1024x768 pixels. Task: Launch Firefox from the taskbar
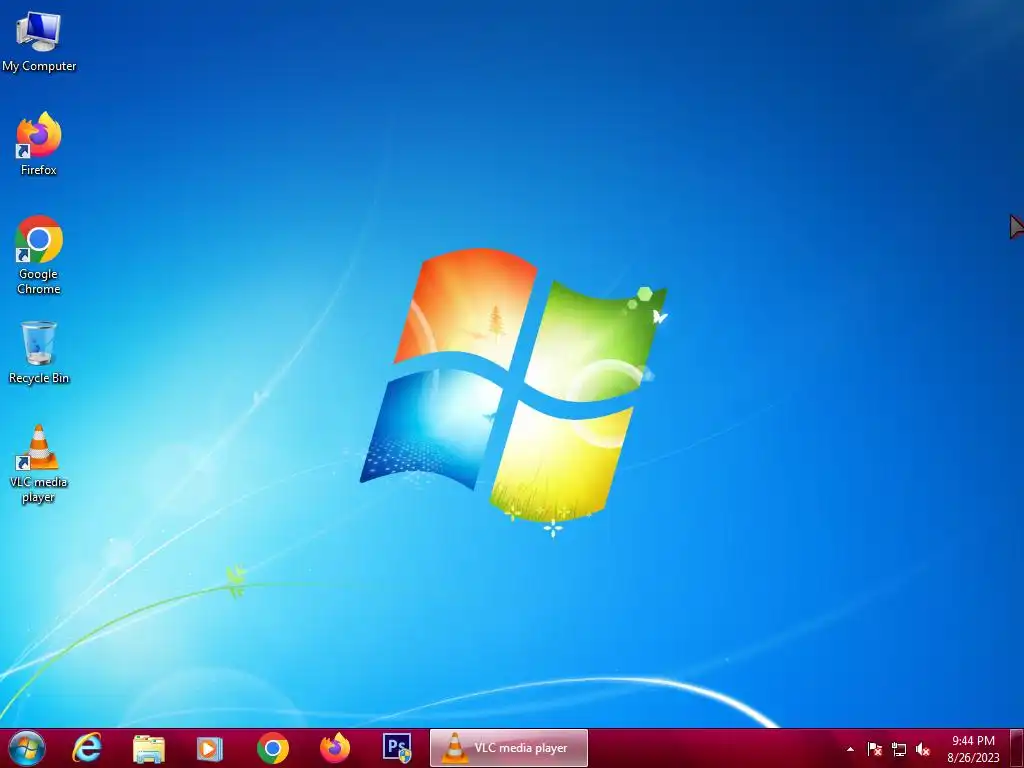click(x=335, y=748)
